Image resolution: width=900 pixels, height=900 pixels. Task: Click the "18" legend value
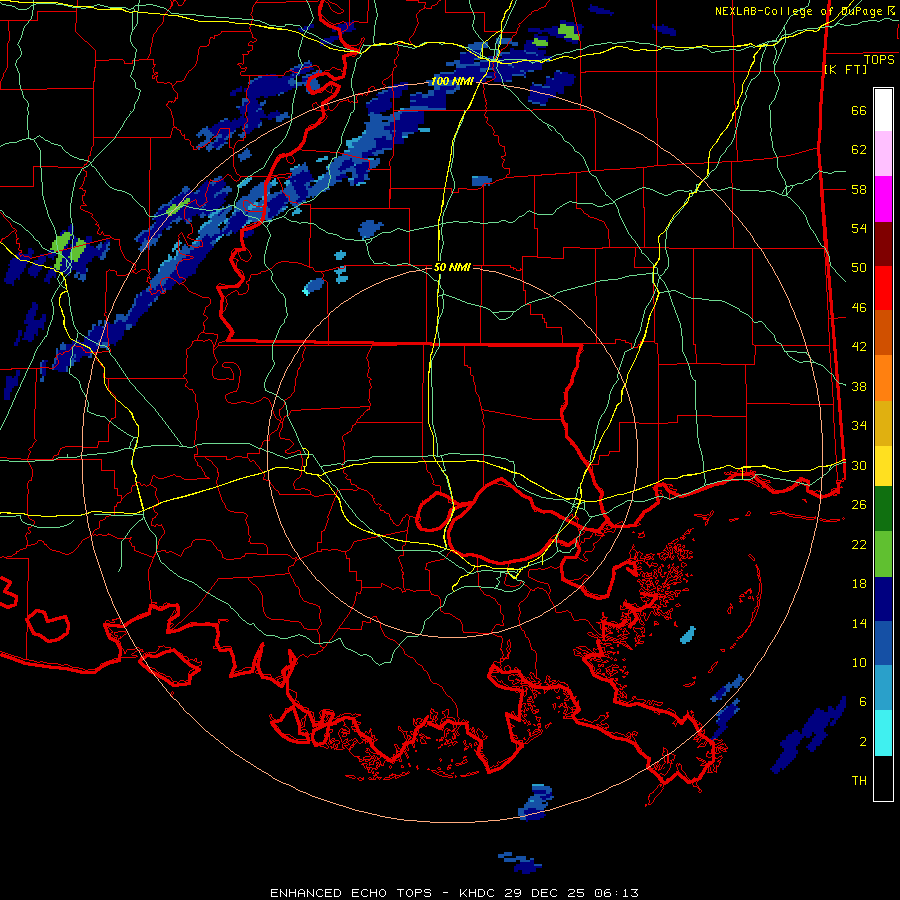click(859, 584)
